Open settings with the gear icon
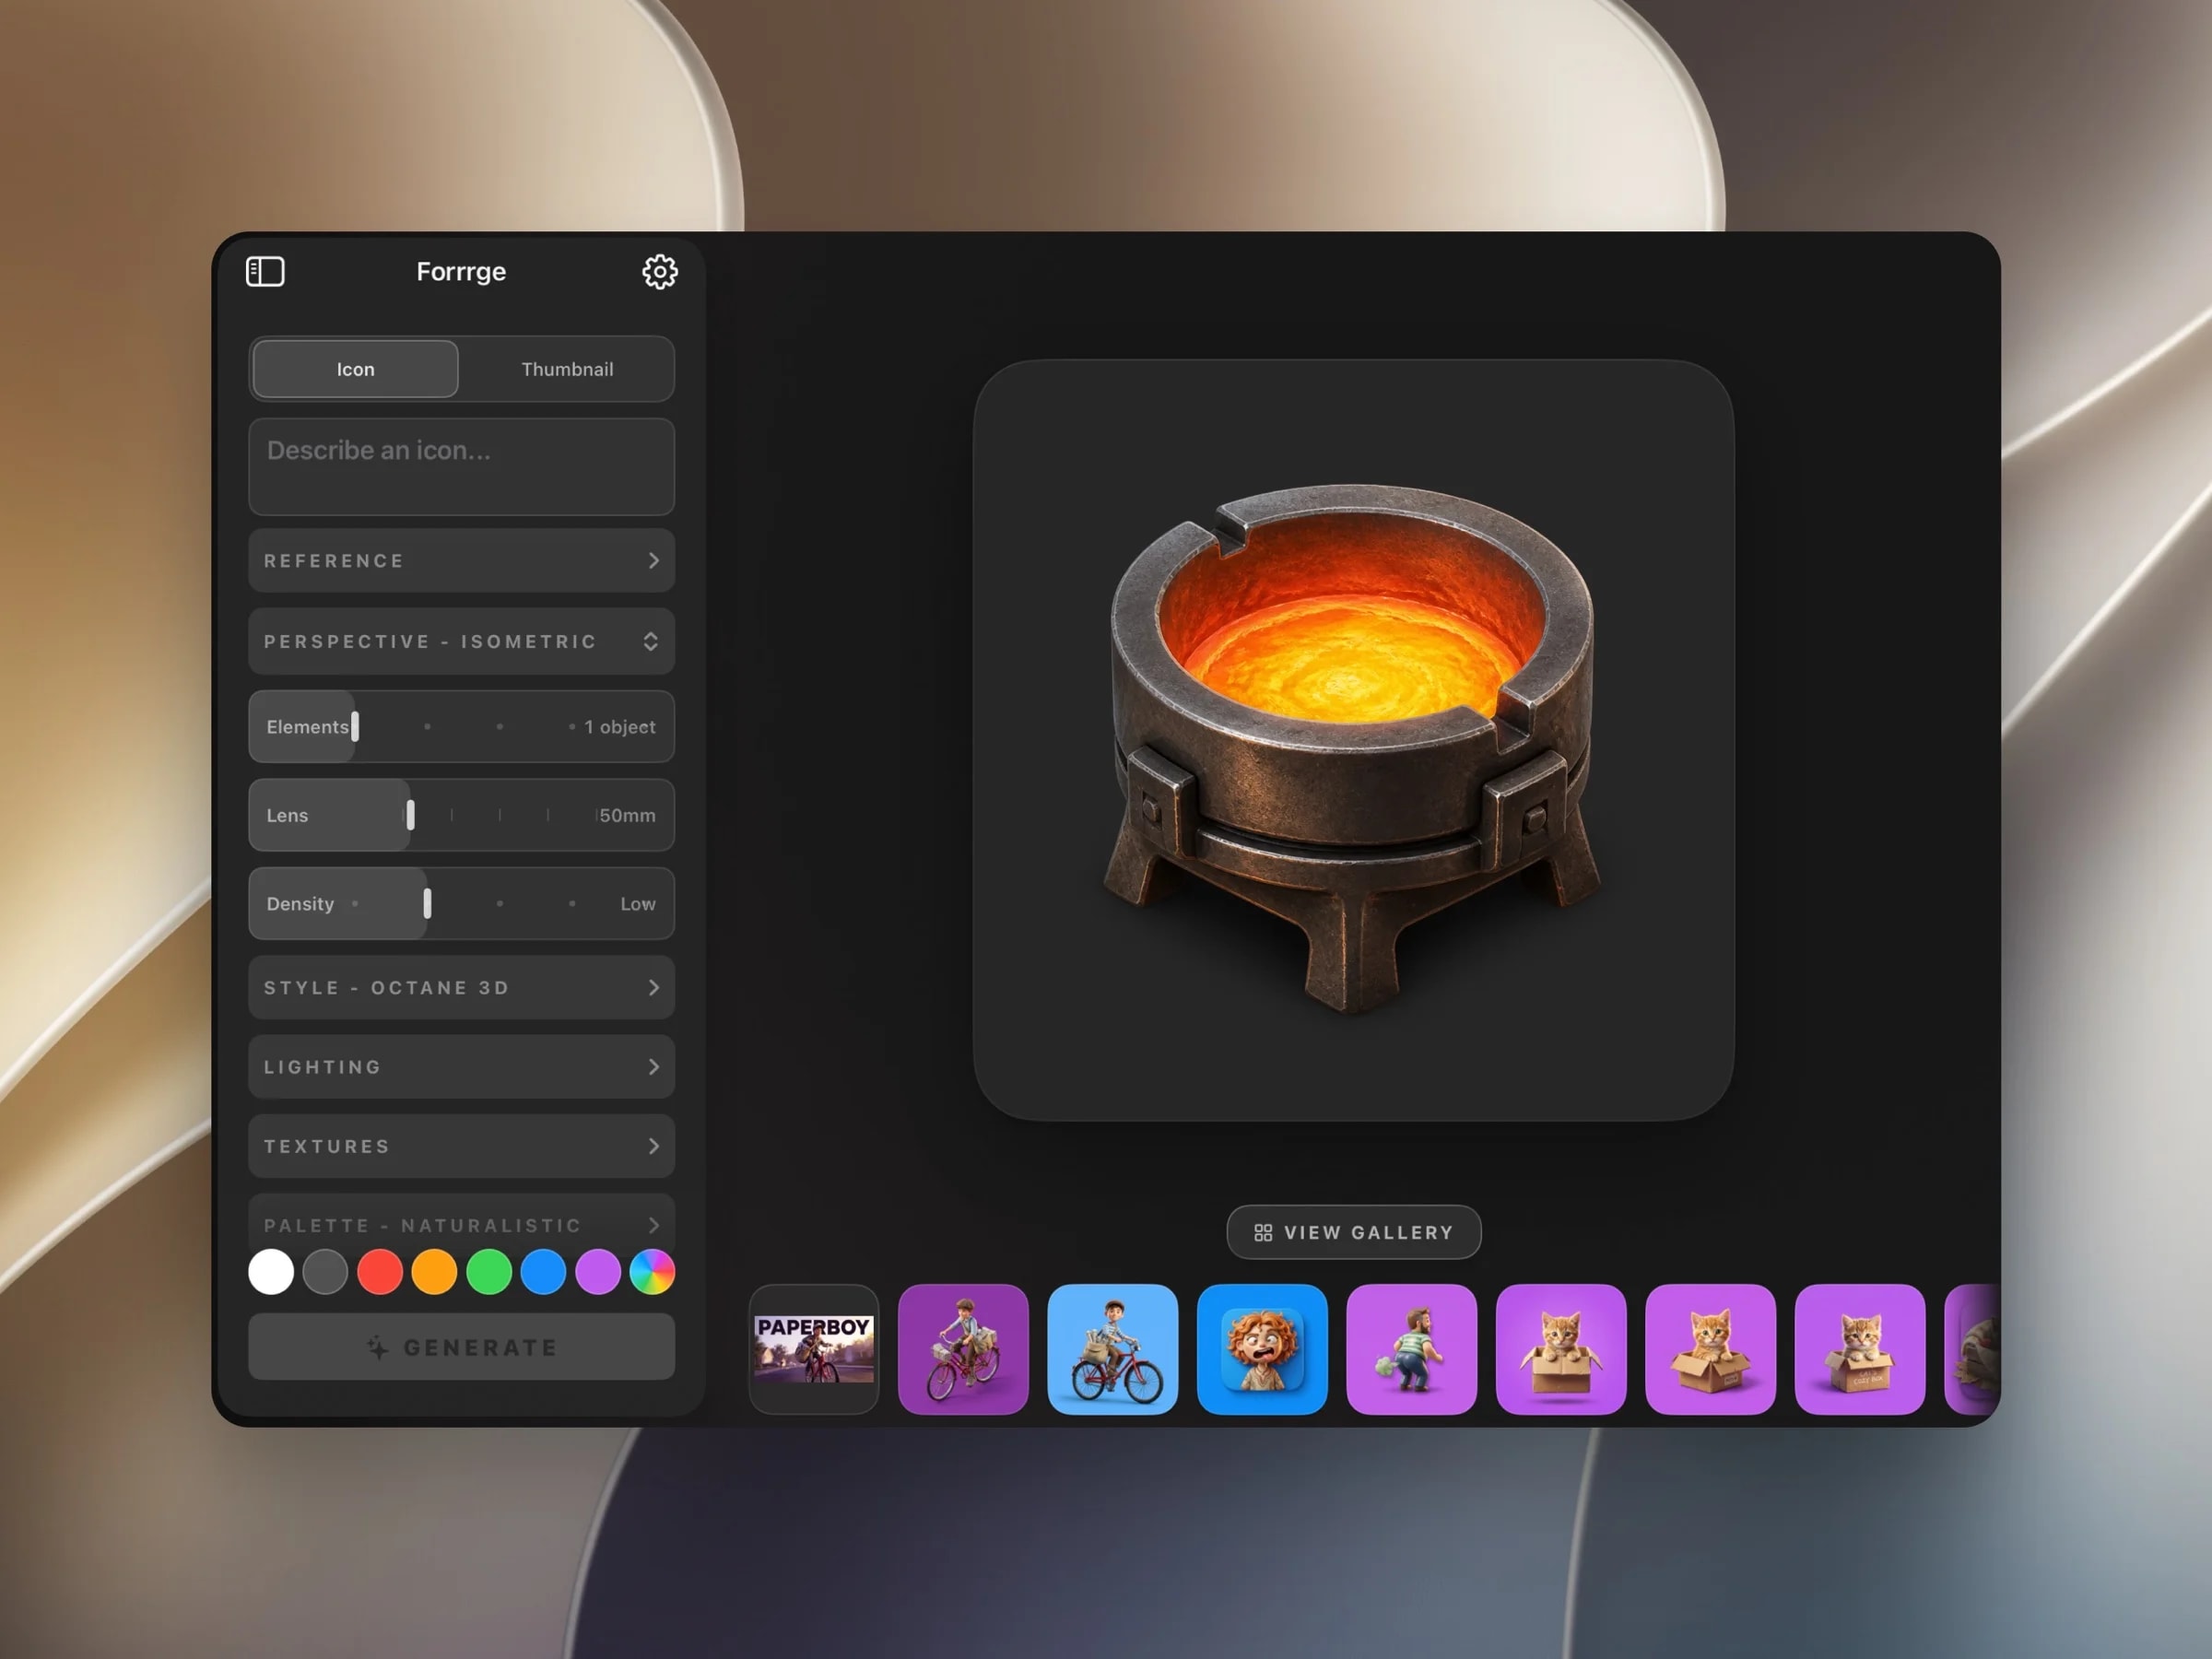Image resolution: width=2212 pixels, height=1659 pixels. 659,271
